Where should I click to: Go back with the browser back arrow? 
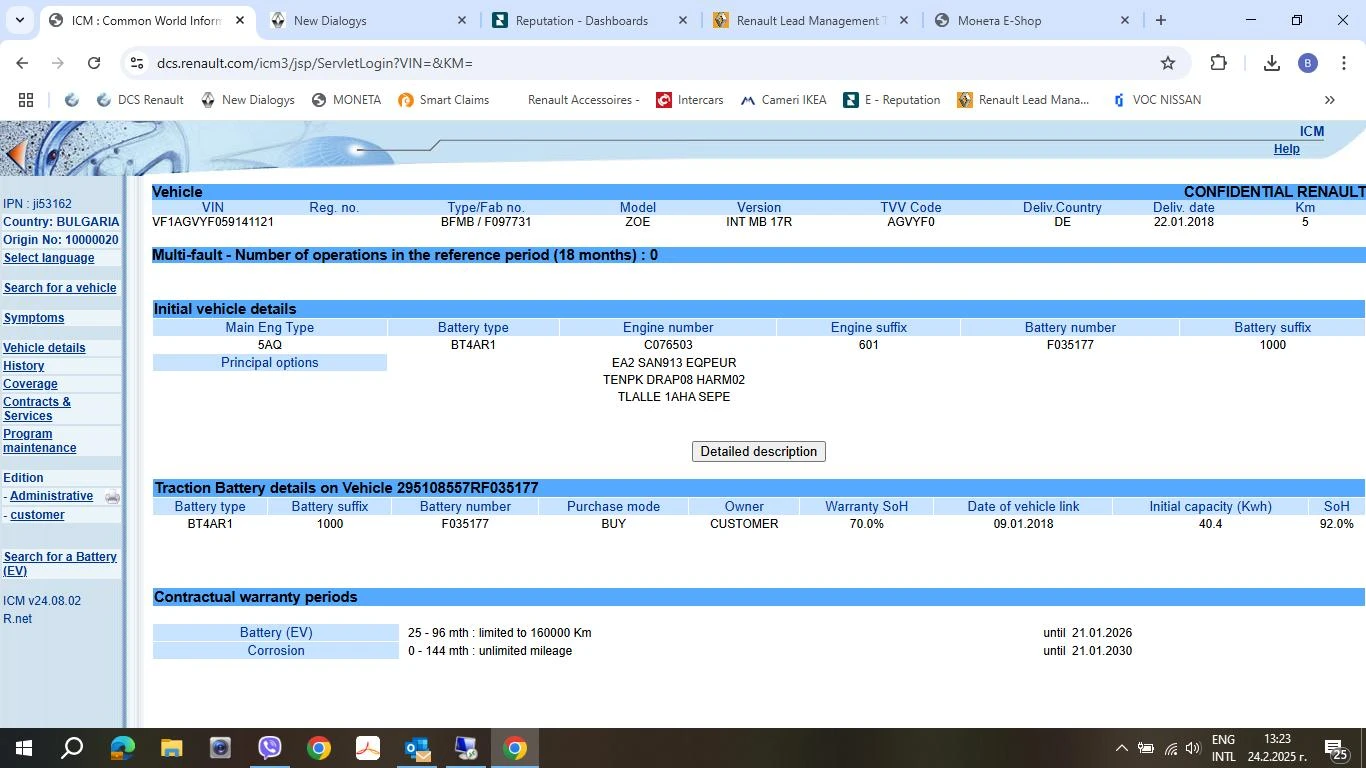(x=22, y=63)
